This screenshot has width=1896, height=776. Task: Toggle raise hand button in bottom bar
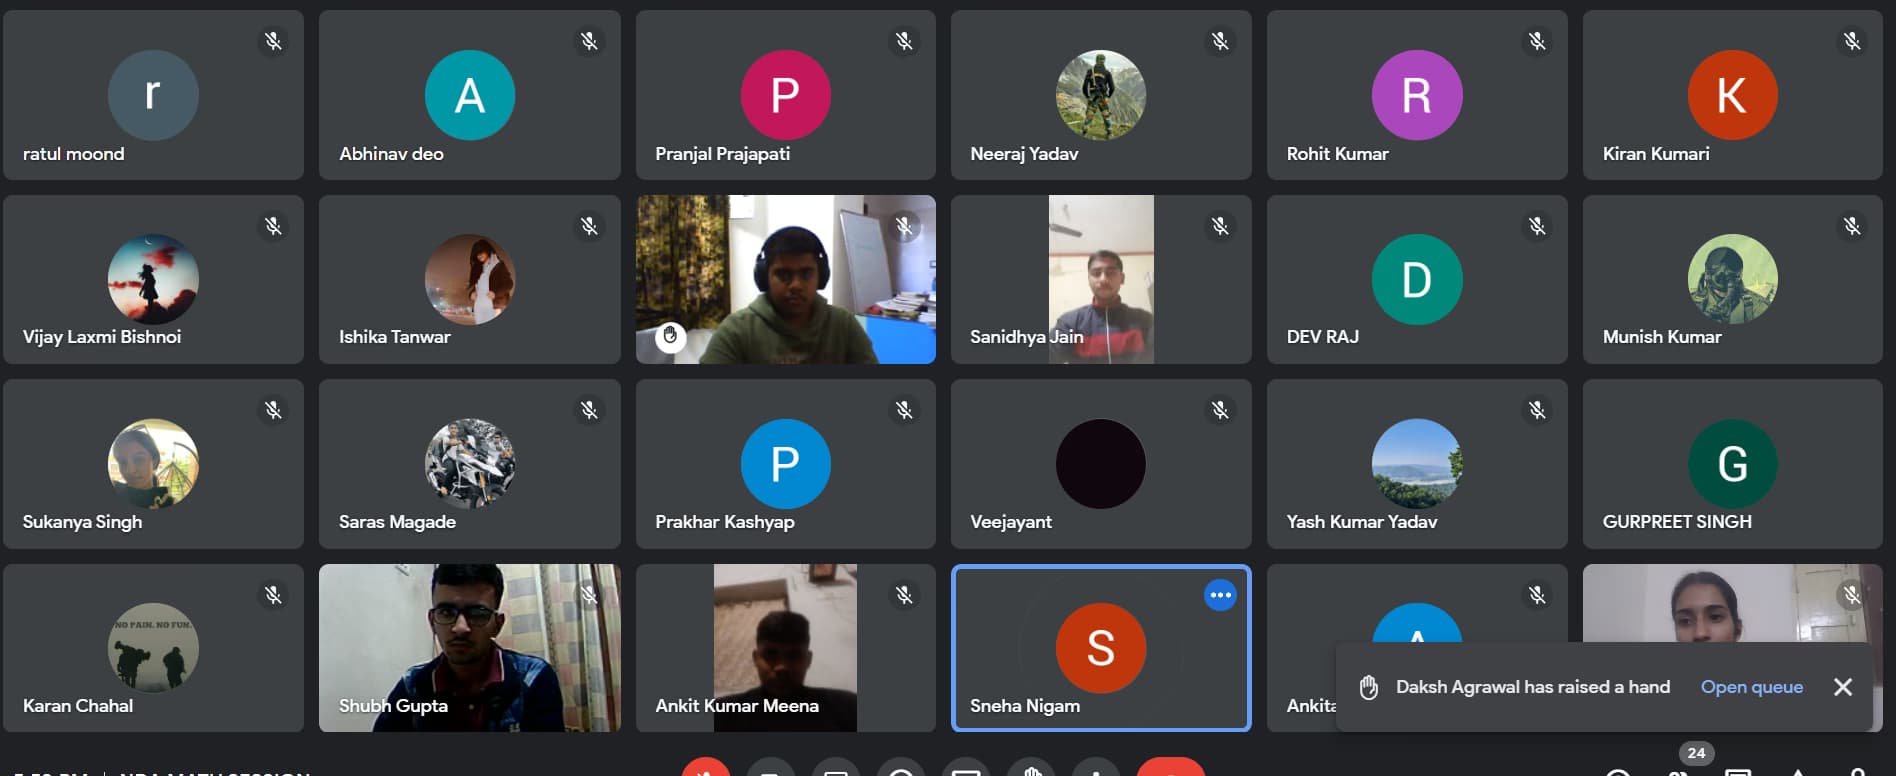click(1032, 769)
